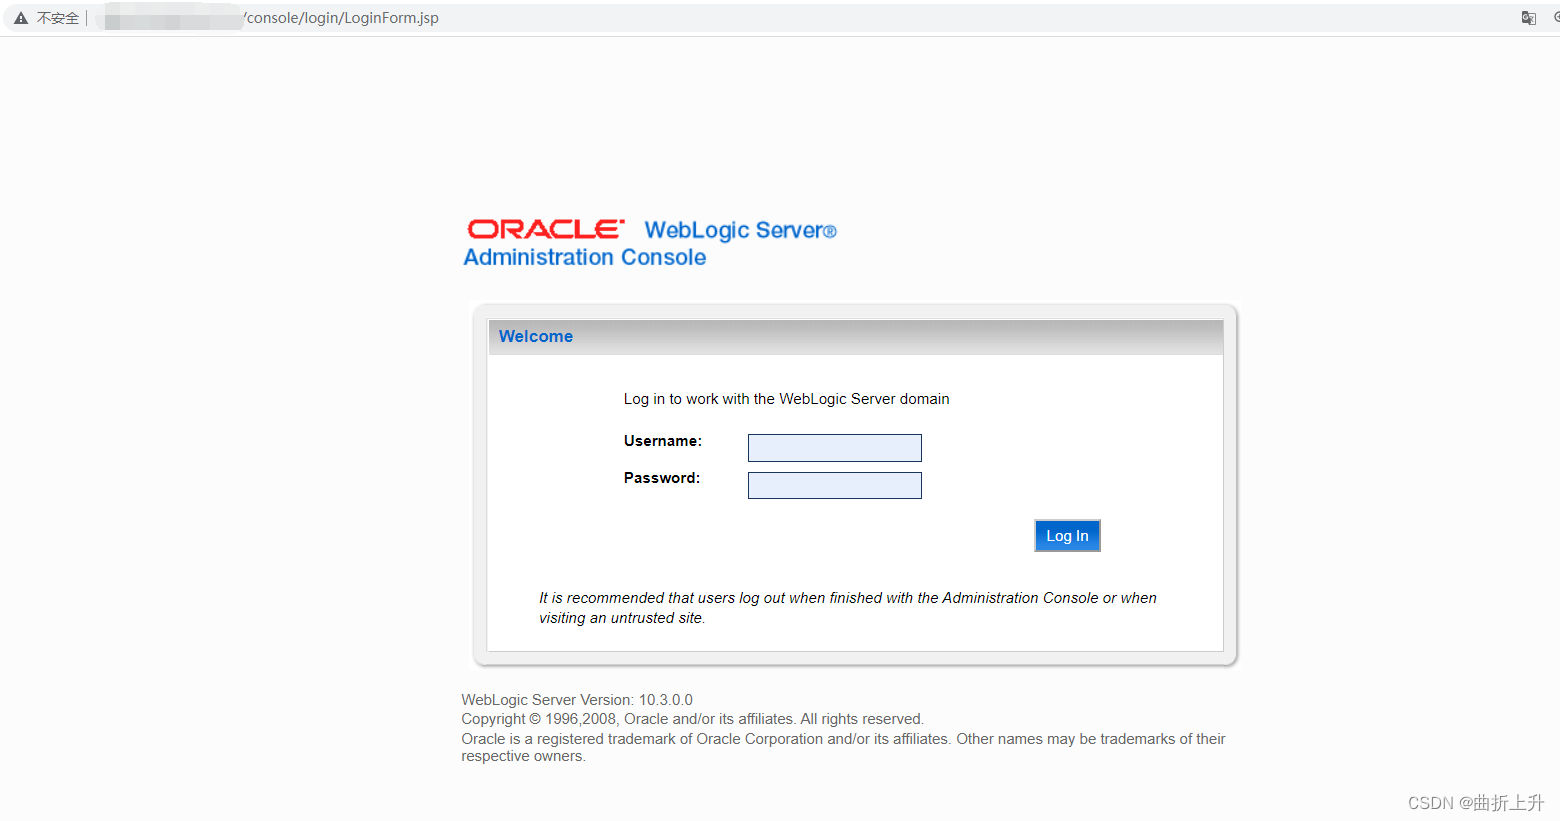Click the 'WebLogic Server Version: 10.3.0.0' text
This screenshot has width=1560, height=821.
(x=577, y=700)
